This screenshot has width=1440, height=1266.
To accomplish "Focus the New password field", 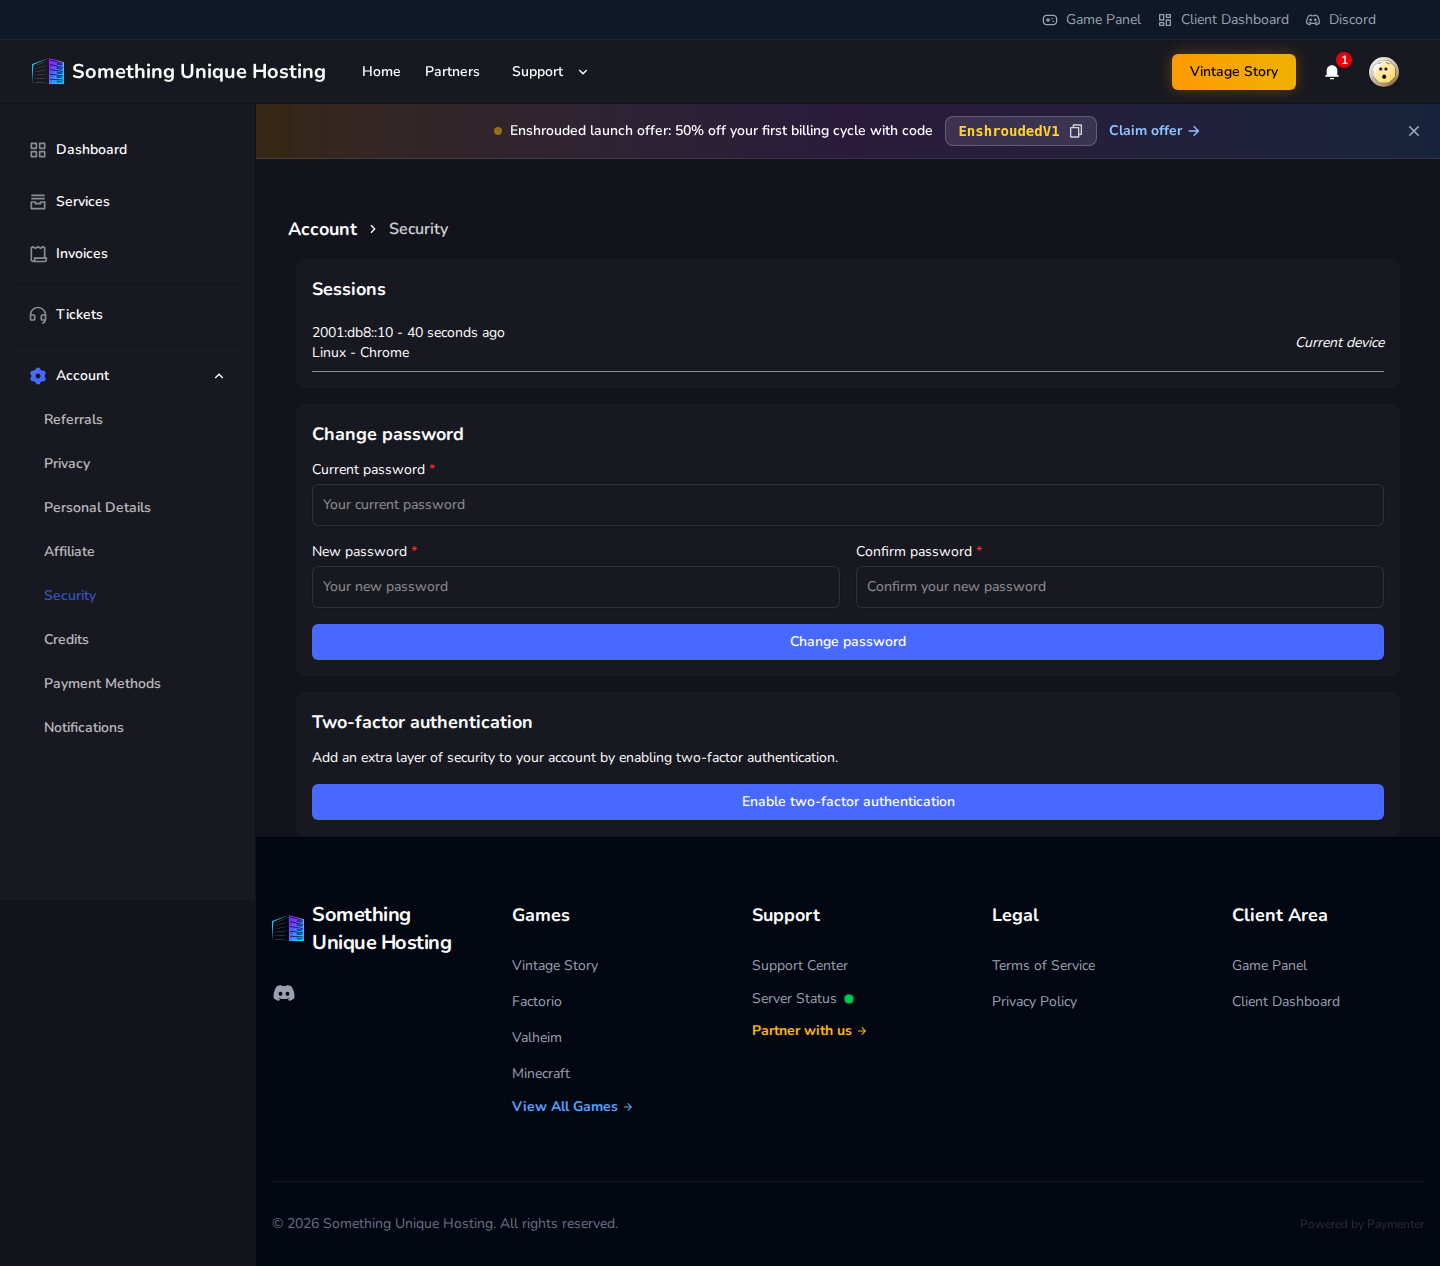I will tap(576, 587).
